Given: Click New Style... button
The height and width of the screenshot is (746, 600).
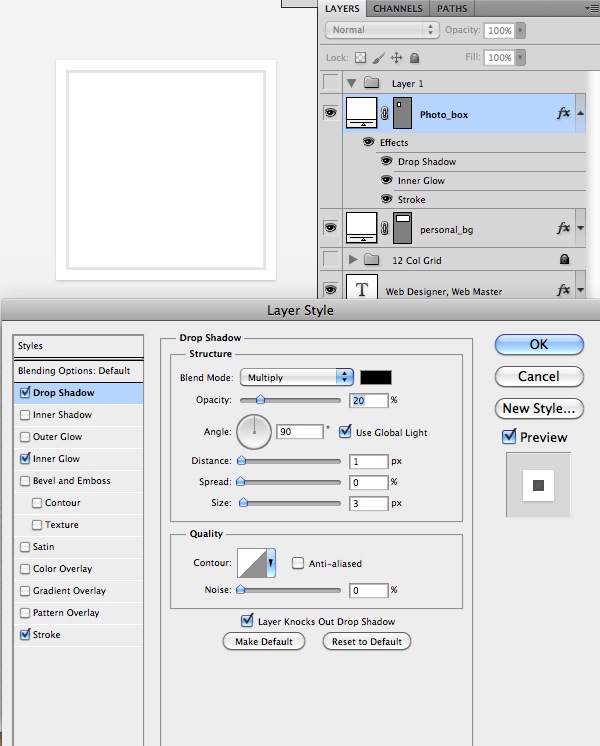Looking at the screenshot, I should click(x=539, y=408).
